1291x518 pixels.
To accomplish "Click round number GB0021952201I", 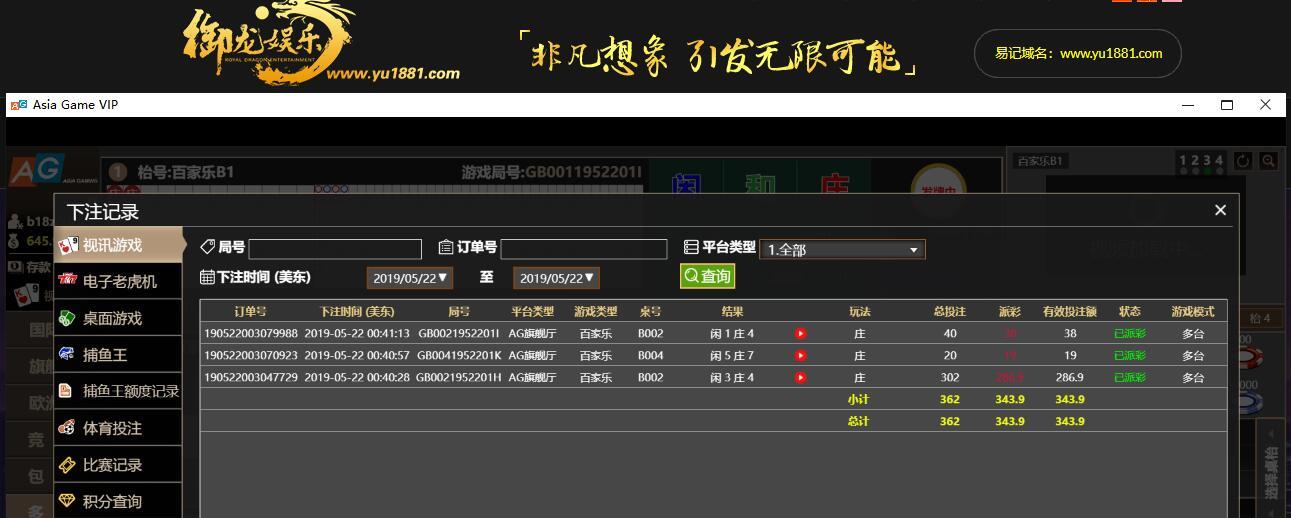I will [x=458, y=333].
